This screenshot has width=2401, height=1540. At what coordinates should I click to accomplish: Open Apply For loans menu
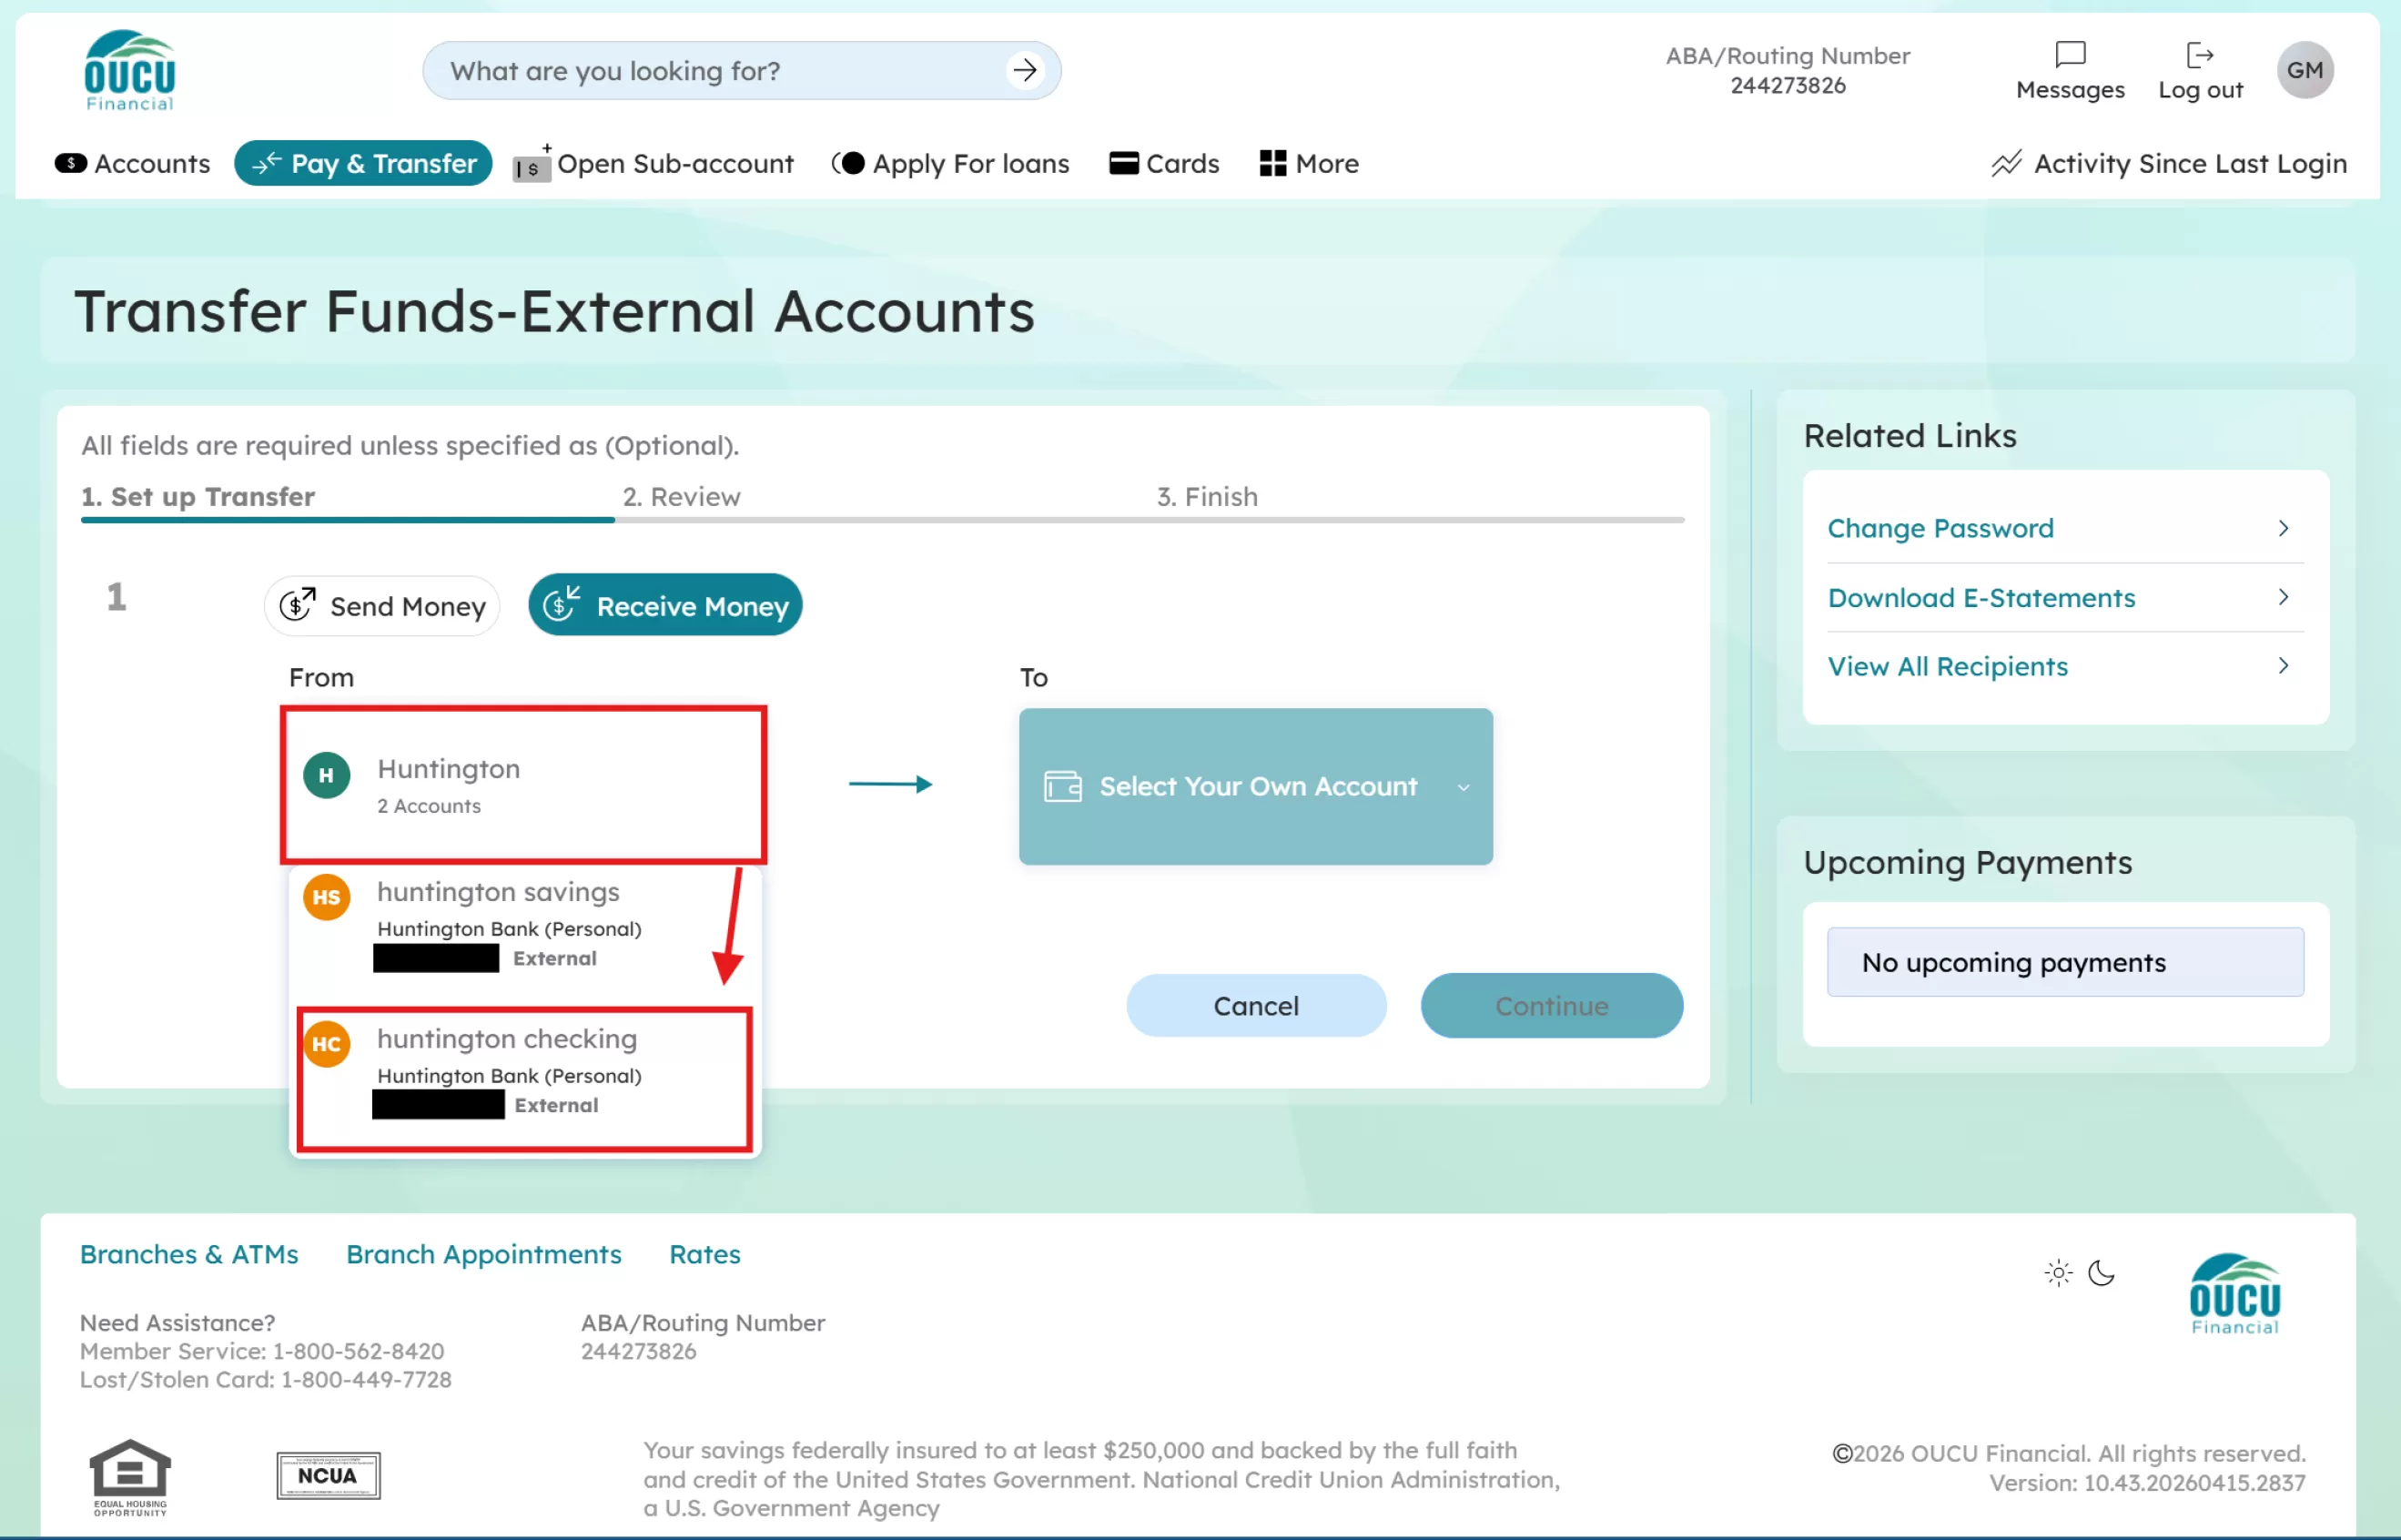coord(950,163)
